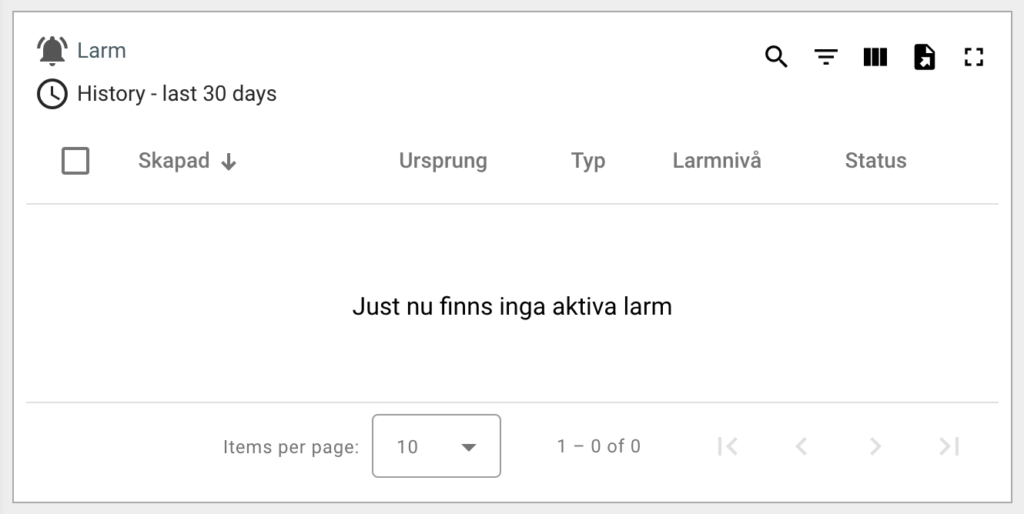
Task: Open History - last 30 days selector
Action: 177,94
